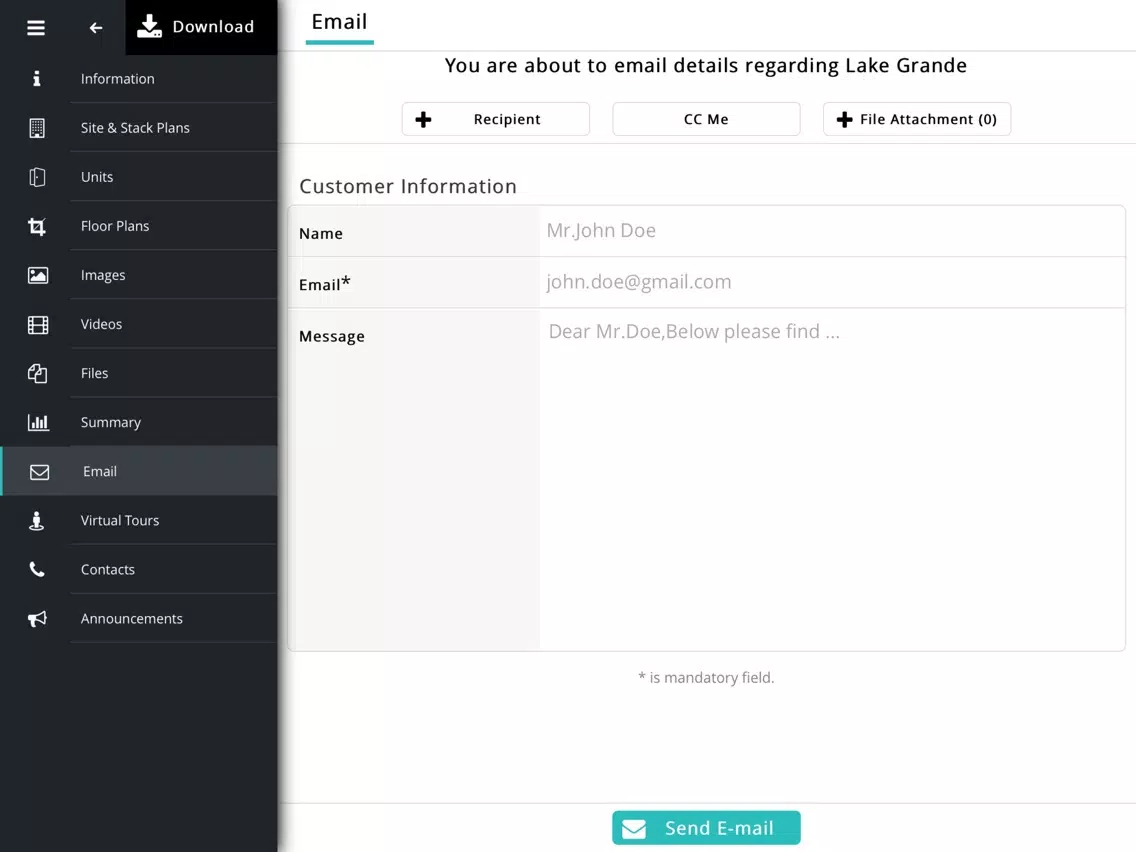Click the Email envelope sidebar icon

click(x=39, y=472)
